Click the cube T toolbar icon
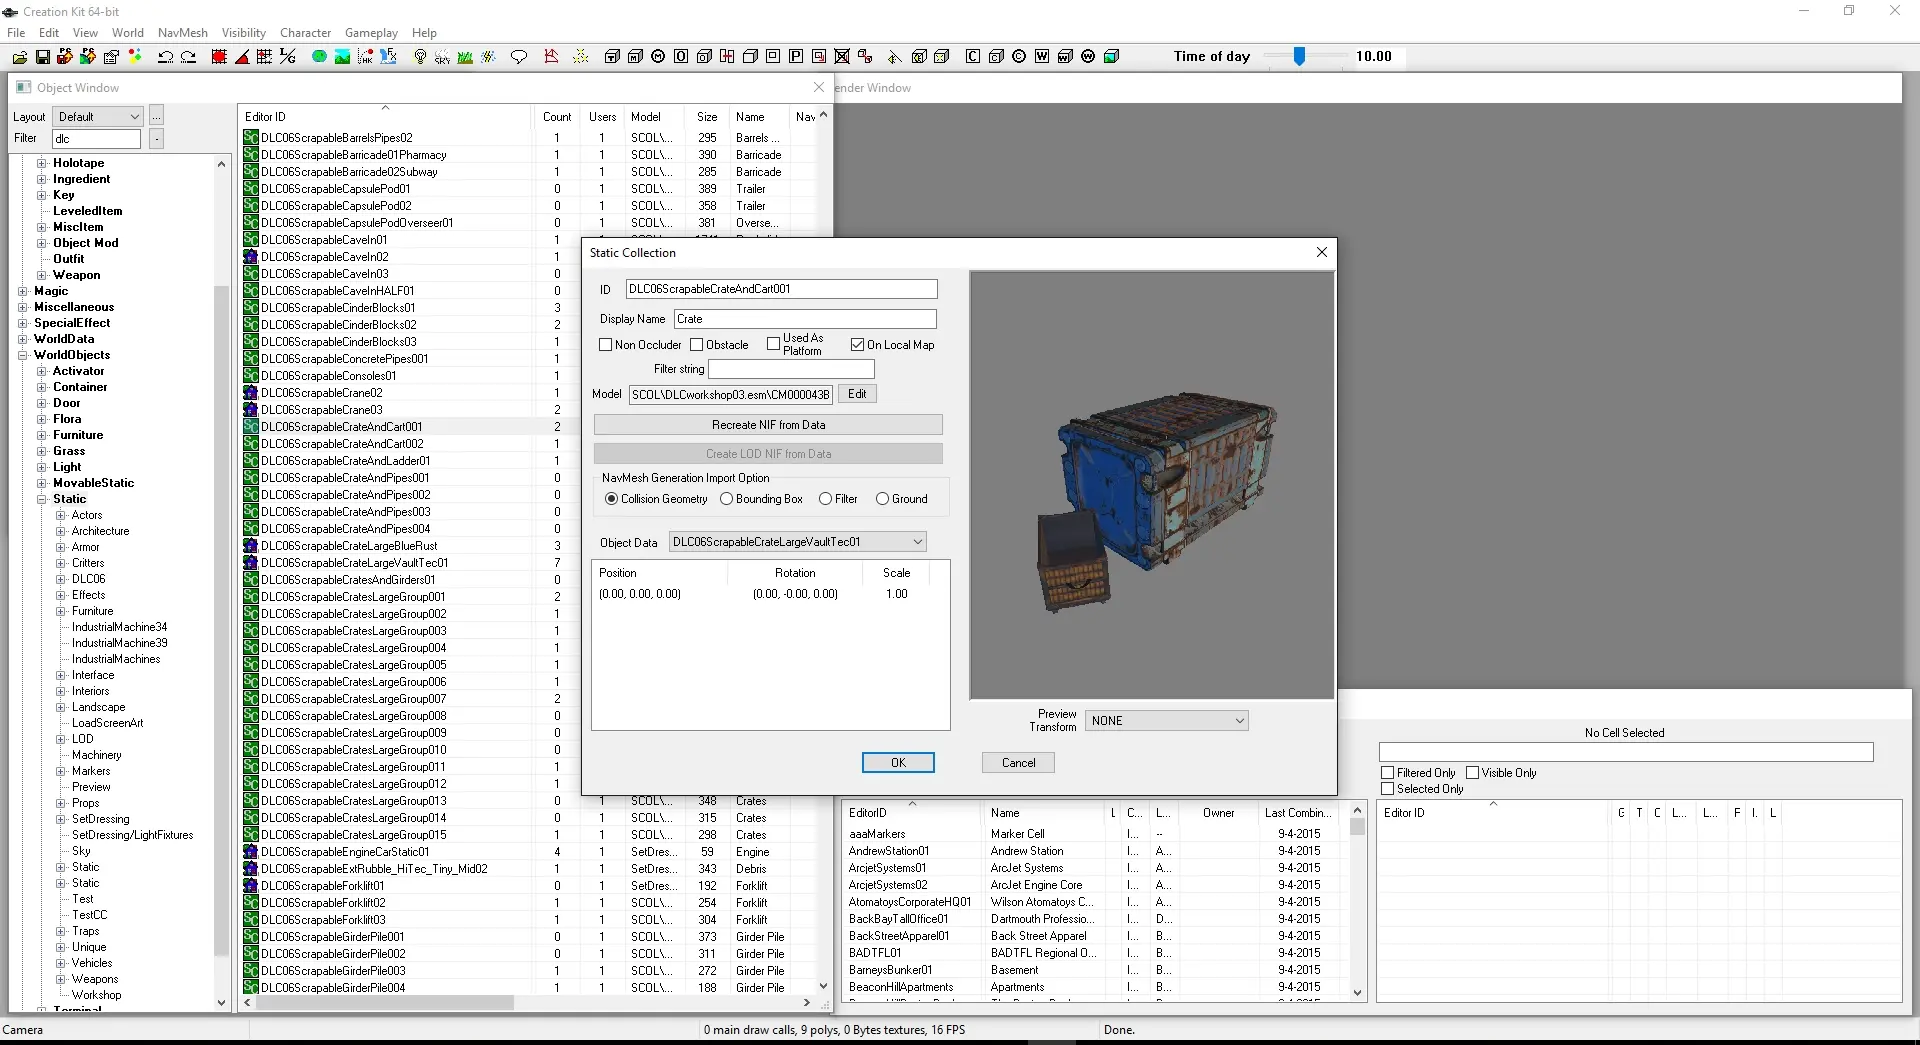Screen dimensions: 1920x1045 (612, 57)
